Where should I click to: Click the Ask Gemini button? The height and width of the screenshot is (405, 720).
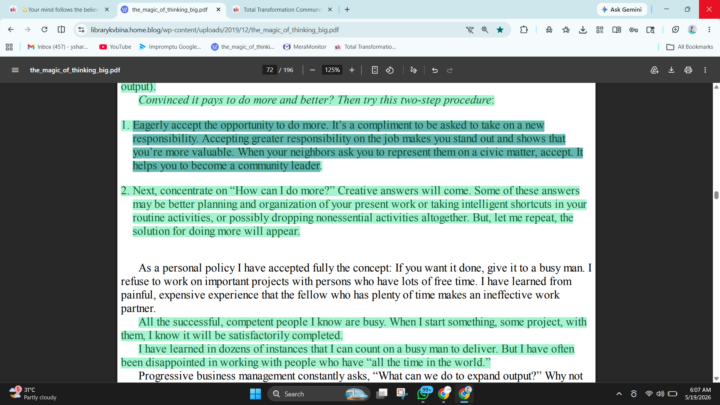click(x=622, y=10)
